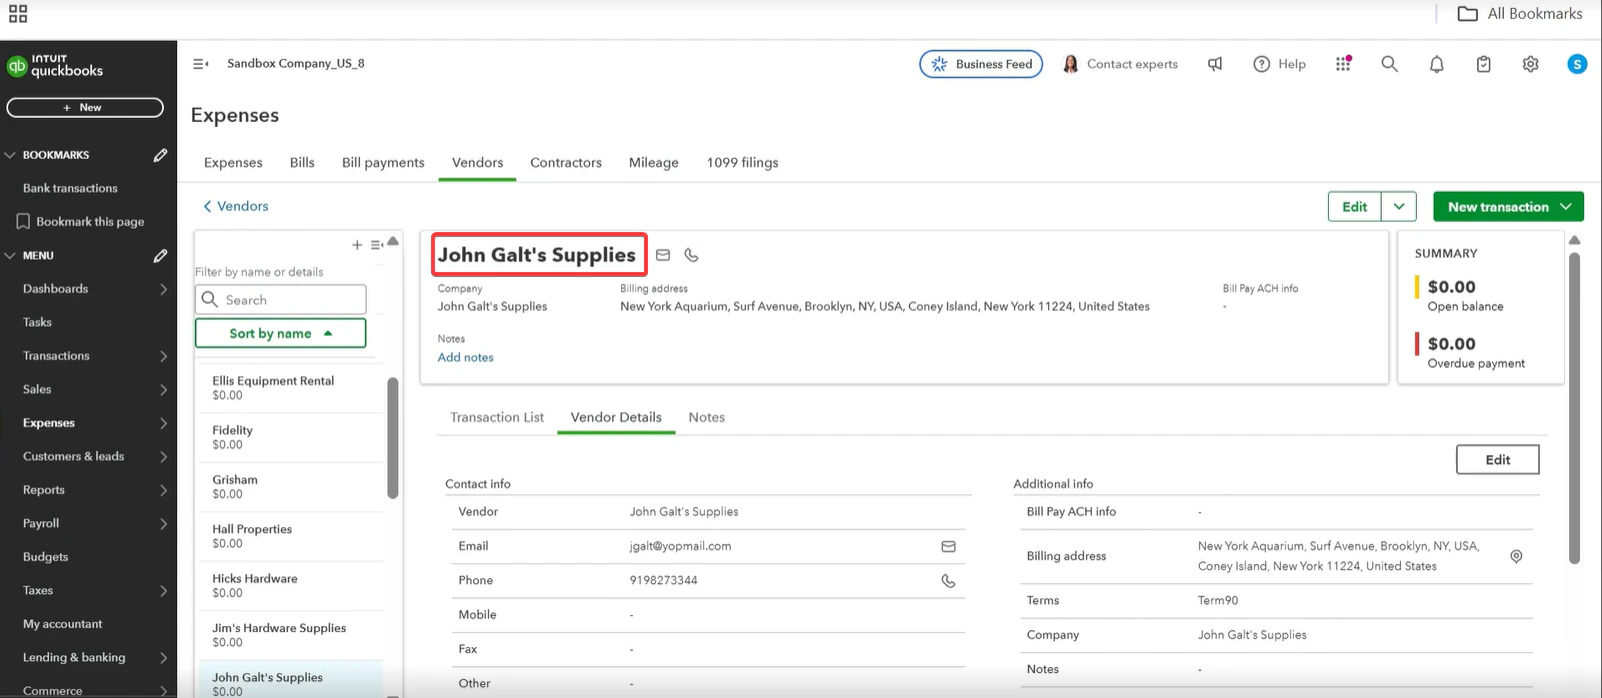The height and width of the screenshot is (698, 1602).
Task: Open the Edit button dropdown arrow
Action: click(x=1399, y=207)
